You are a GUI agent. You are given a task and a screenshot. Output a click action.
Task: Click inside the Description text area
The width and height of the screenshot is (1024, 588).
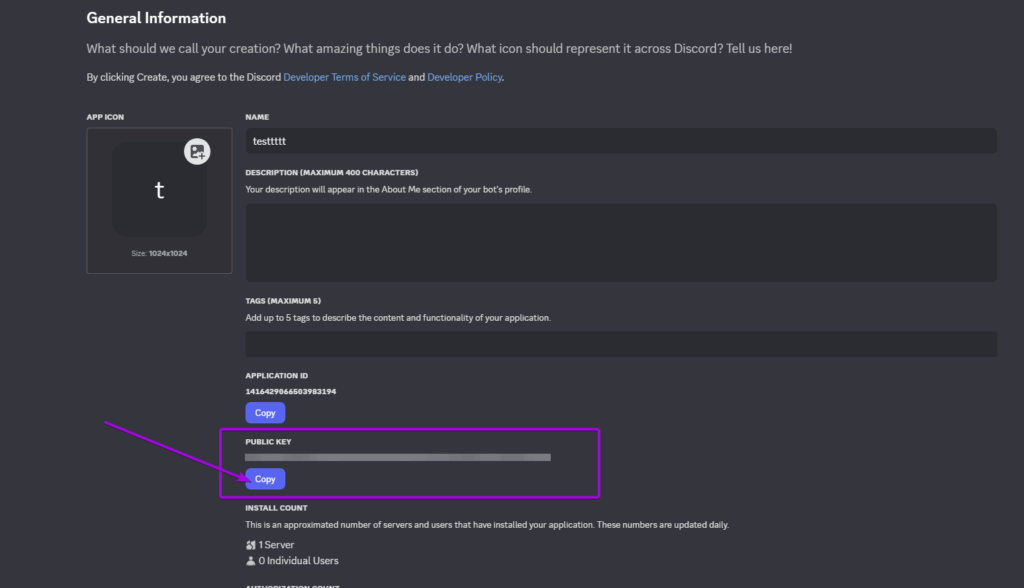coord(620,240)
